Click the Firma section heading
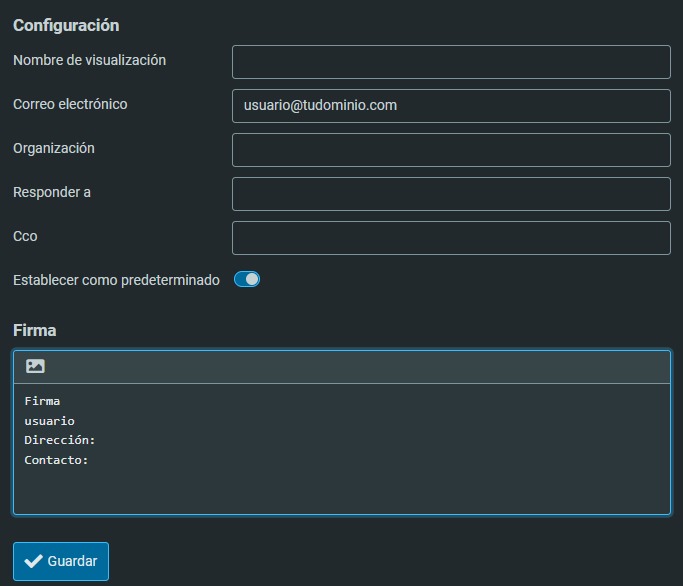Viewport: 683px width, 586px height. click(35, 330)
